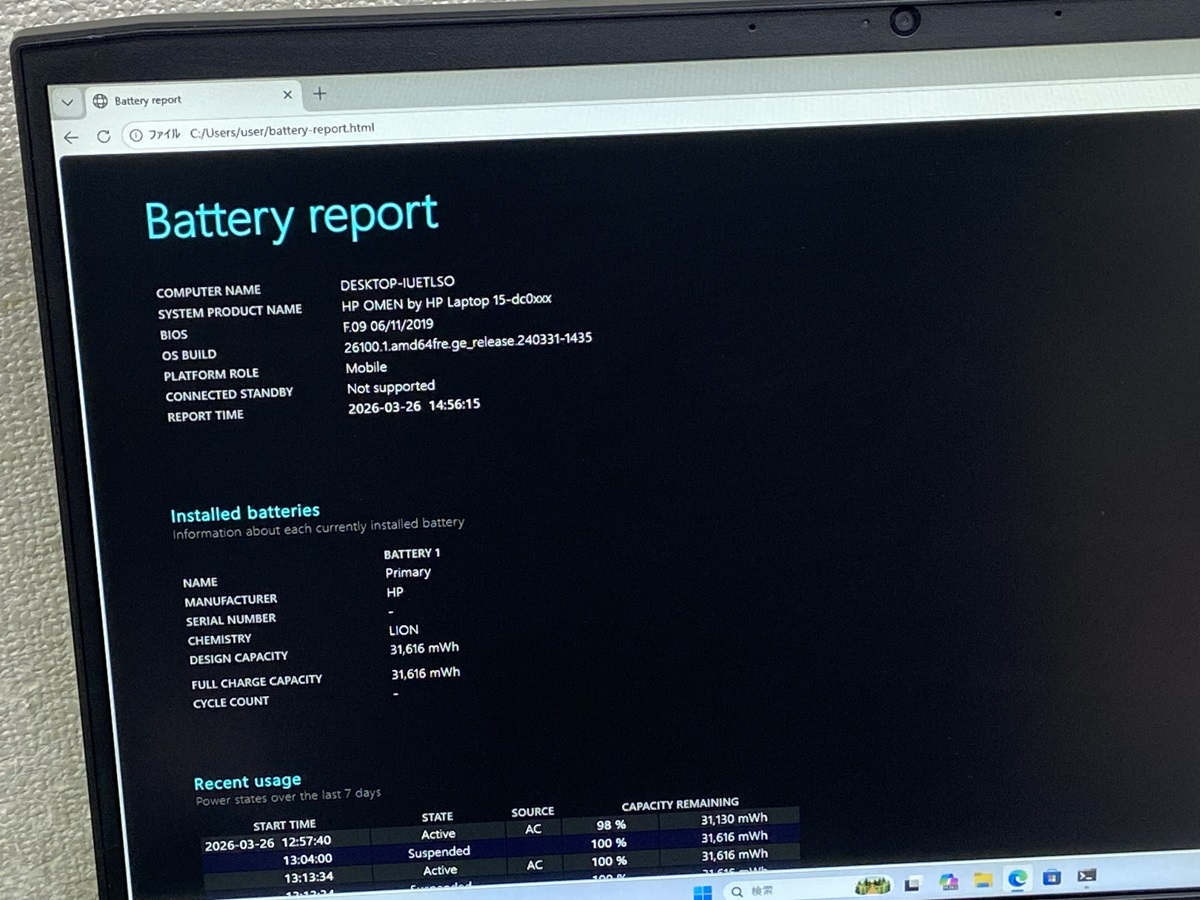Screen dimensions: 1200x900
Task: Click the Recent usage section heading
Action: (x=247, y=782)
